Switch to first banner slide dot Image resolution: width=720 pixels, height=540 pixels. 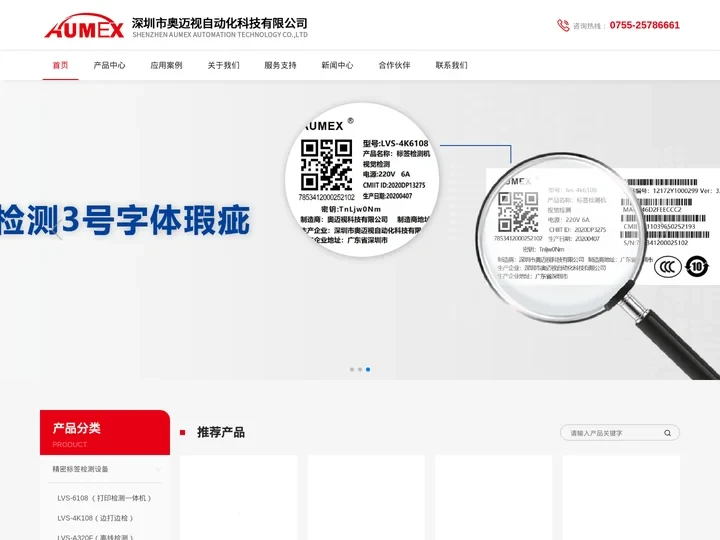[x=352, y=369]
